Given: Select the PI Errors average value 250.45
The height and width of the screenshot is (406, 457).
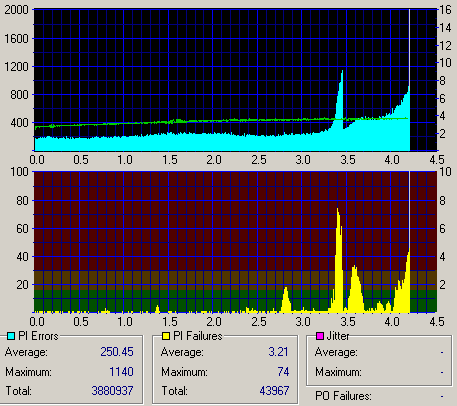Looking at the screenshot, I should click(117, 352).
